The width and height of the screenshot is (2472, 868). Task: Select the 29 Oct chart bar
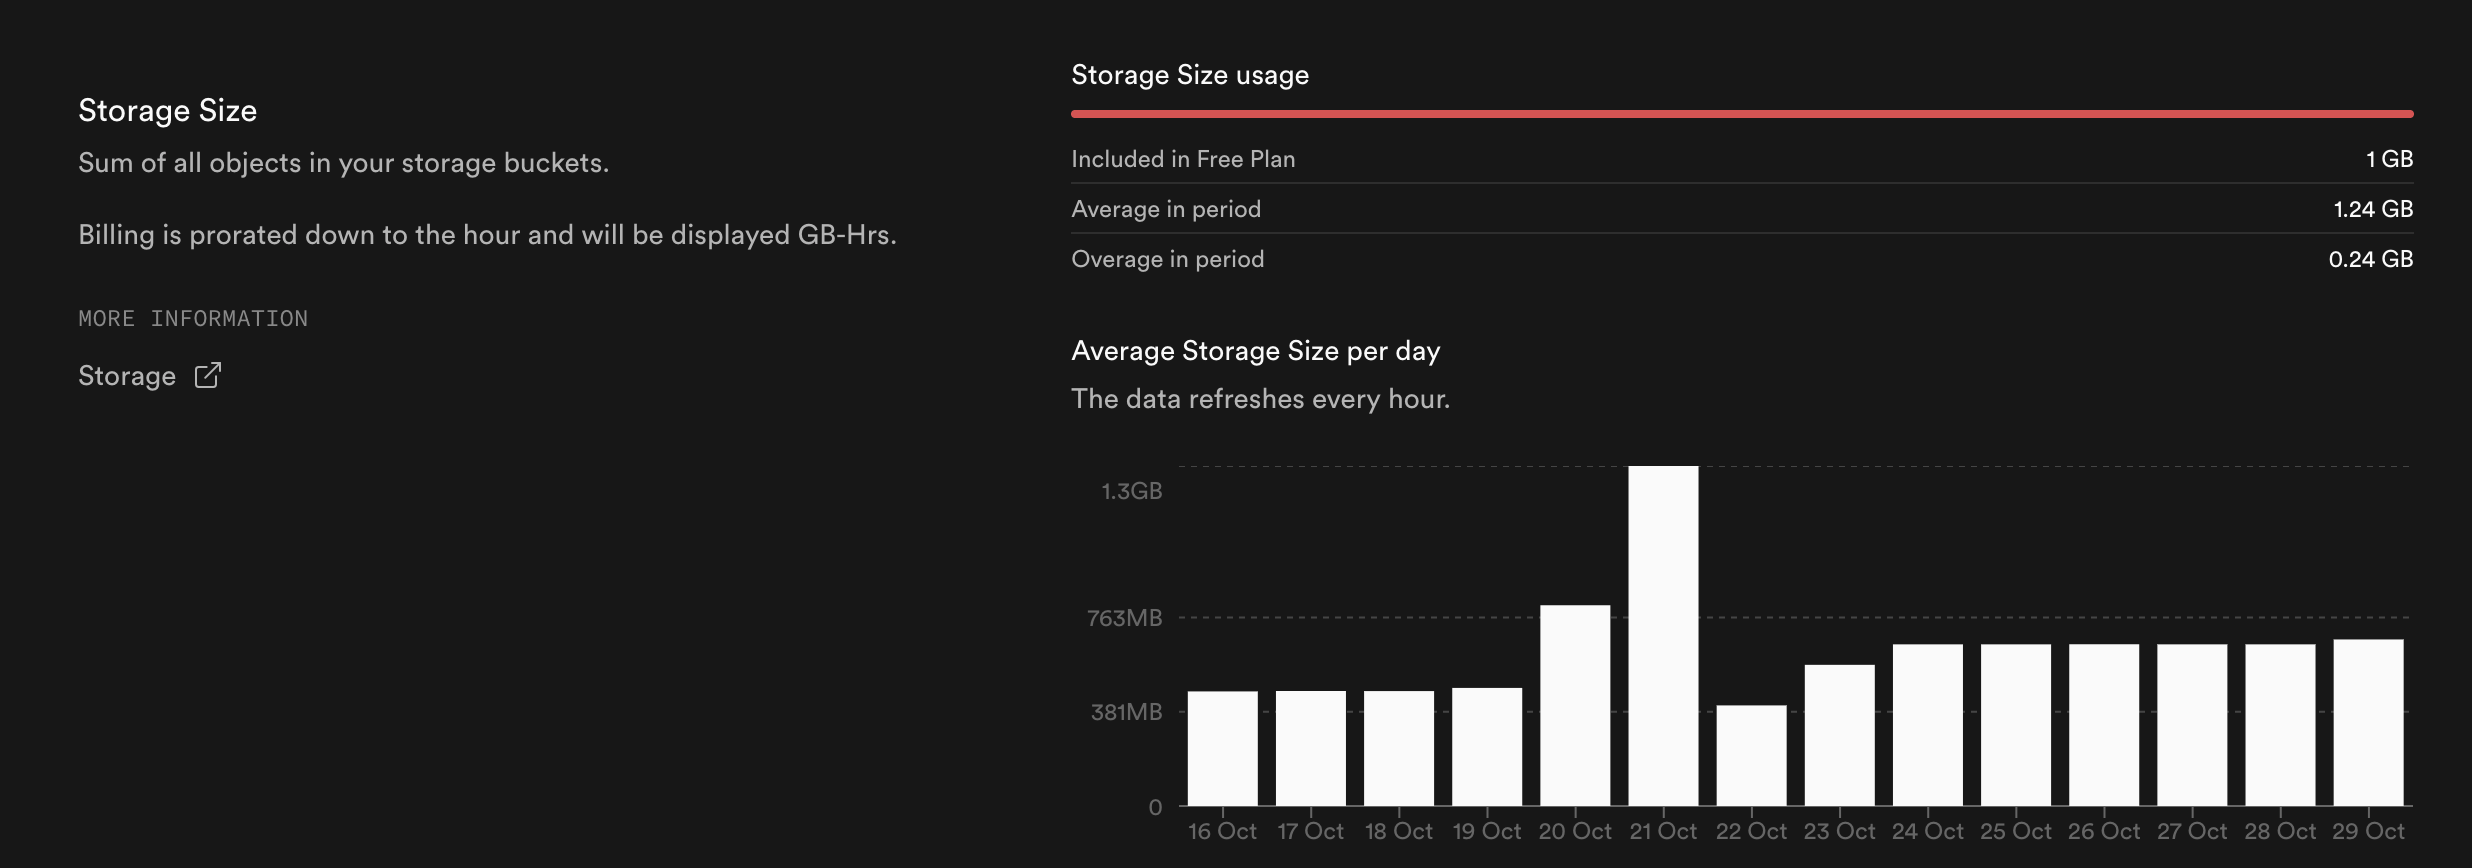2368,722
